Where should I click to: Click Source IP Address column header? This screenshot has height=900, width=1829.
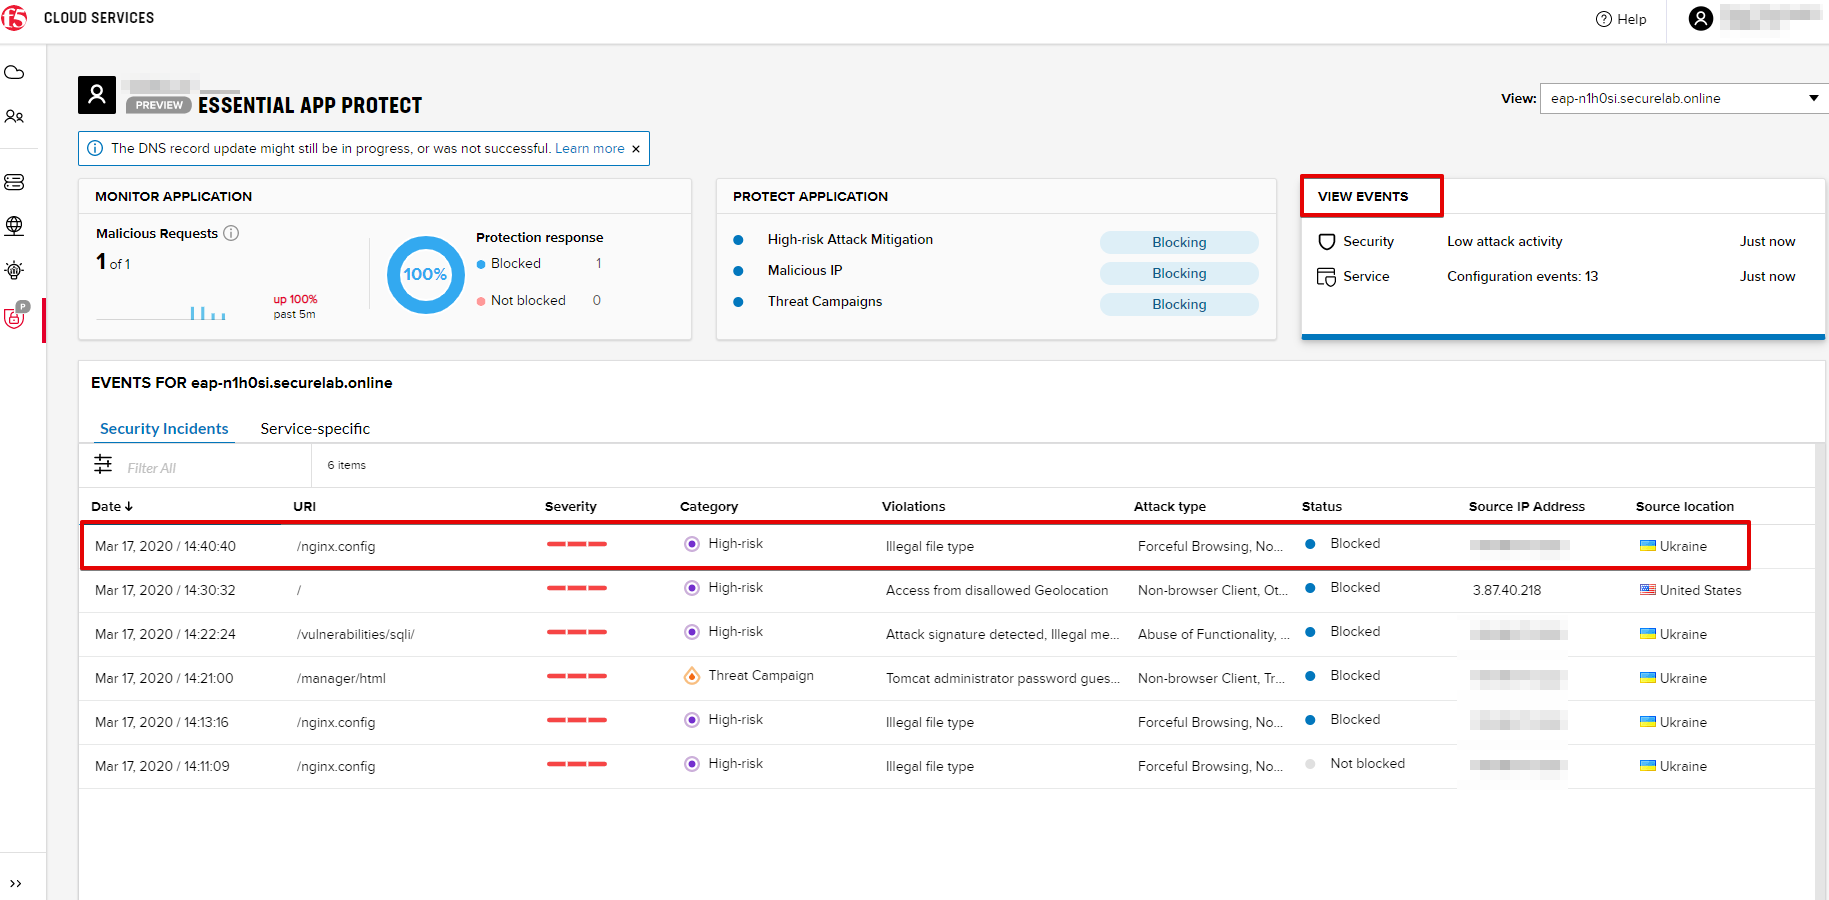click(1526, 506)
